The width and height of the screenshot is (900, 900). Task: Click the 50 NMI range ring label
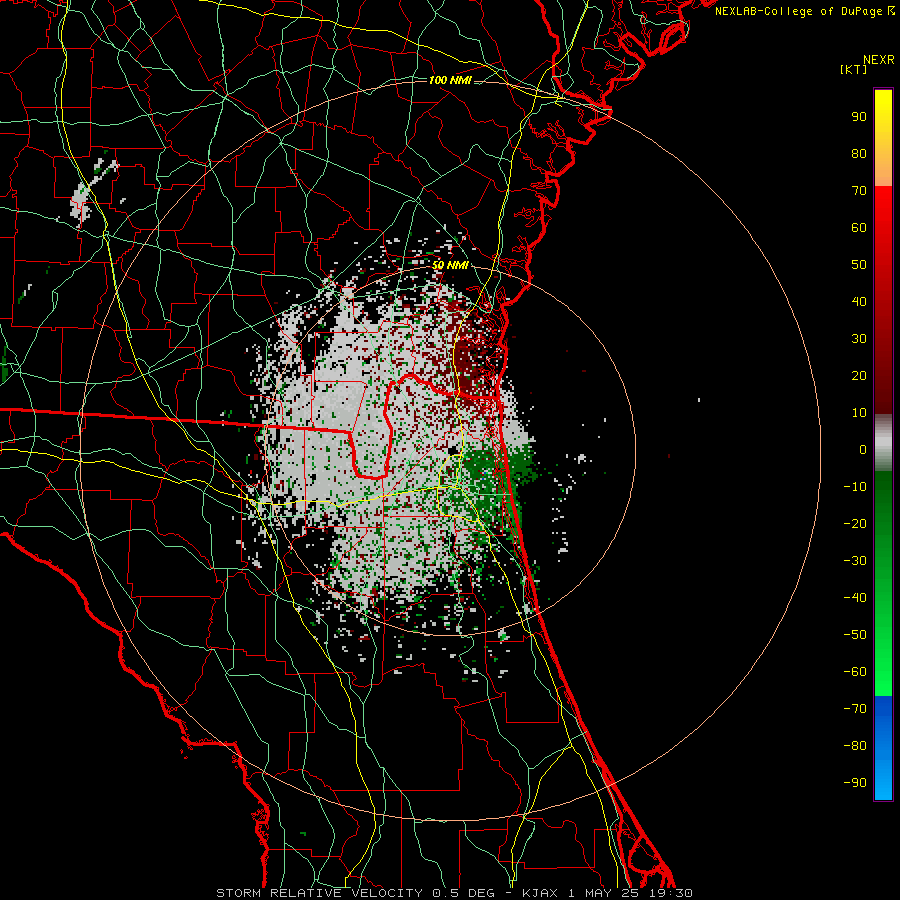coord(450,265)
